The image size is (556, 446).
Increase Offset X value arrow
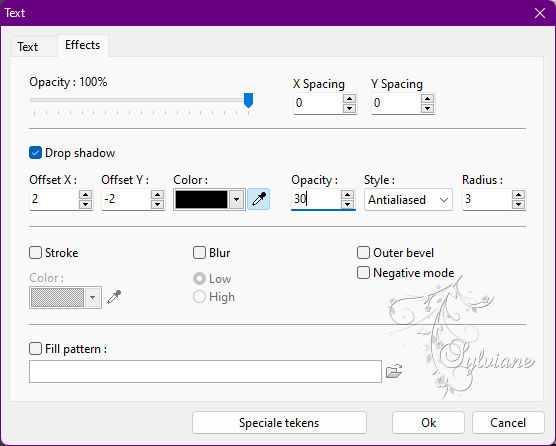click(x=85, y=195)
